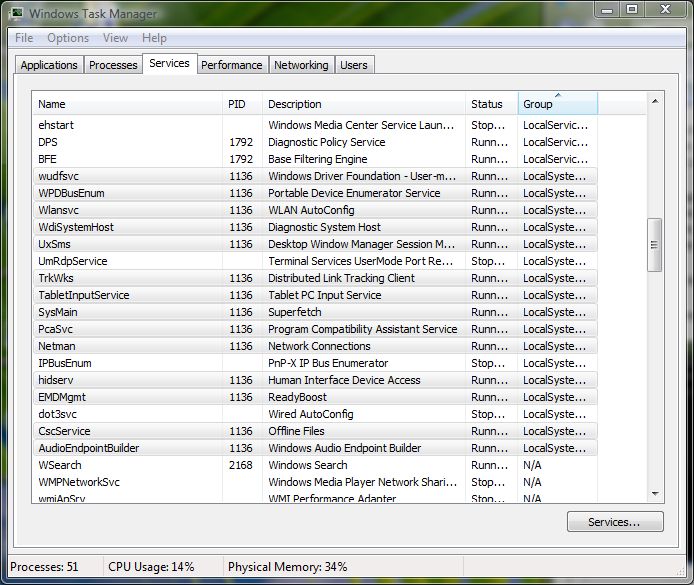Viewport: 694px width, 585px height.
Task: Click the Superfetch description
Action: tap(295, 312)
